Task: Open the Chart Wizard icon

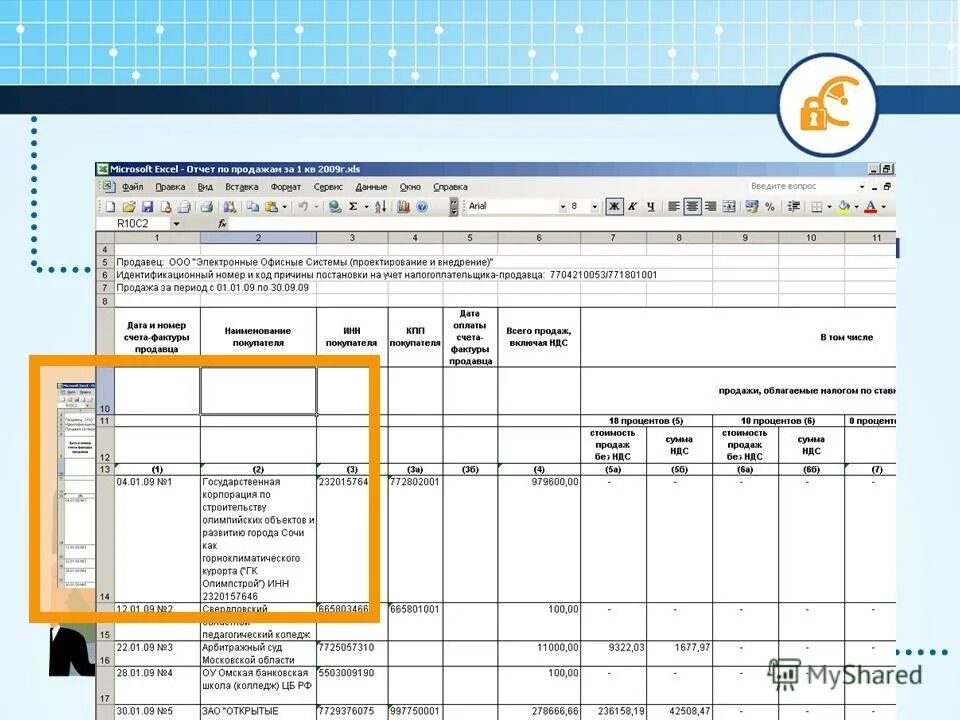Action: pyautogui.click(x=403, y=206)
